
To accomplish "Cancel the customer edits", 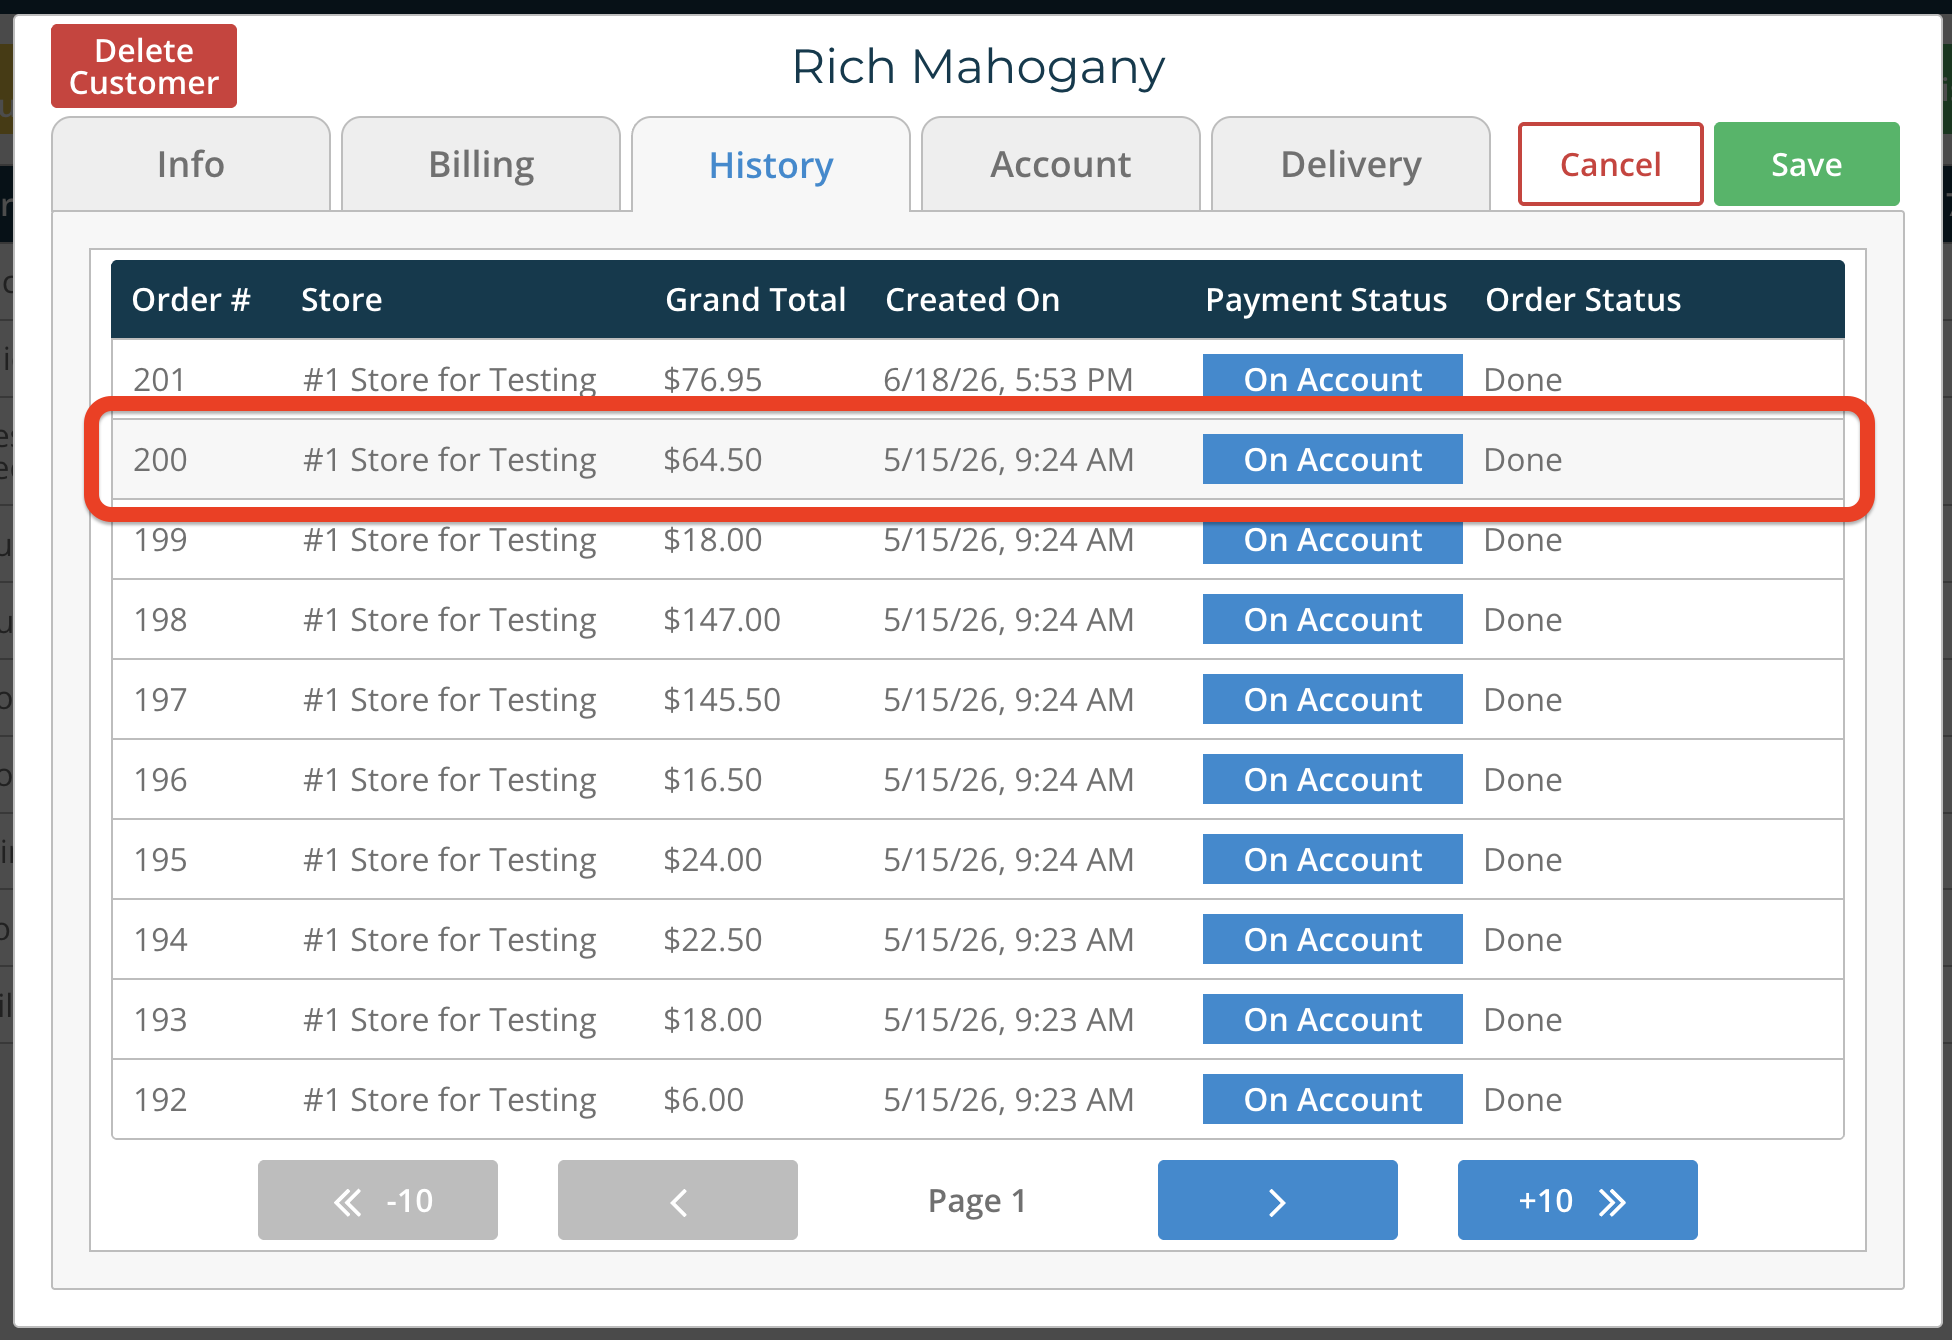I will pos(1610,164).
